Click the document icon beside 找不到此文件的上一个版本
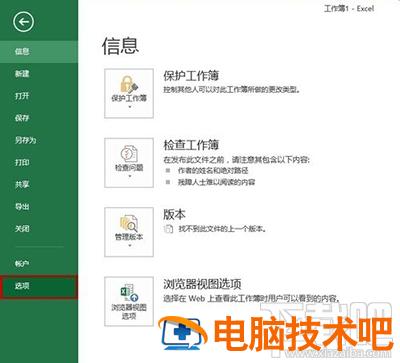The height and width of the screenshot is (363, 400). coord(169,229)
